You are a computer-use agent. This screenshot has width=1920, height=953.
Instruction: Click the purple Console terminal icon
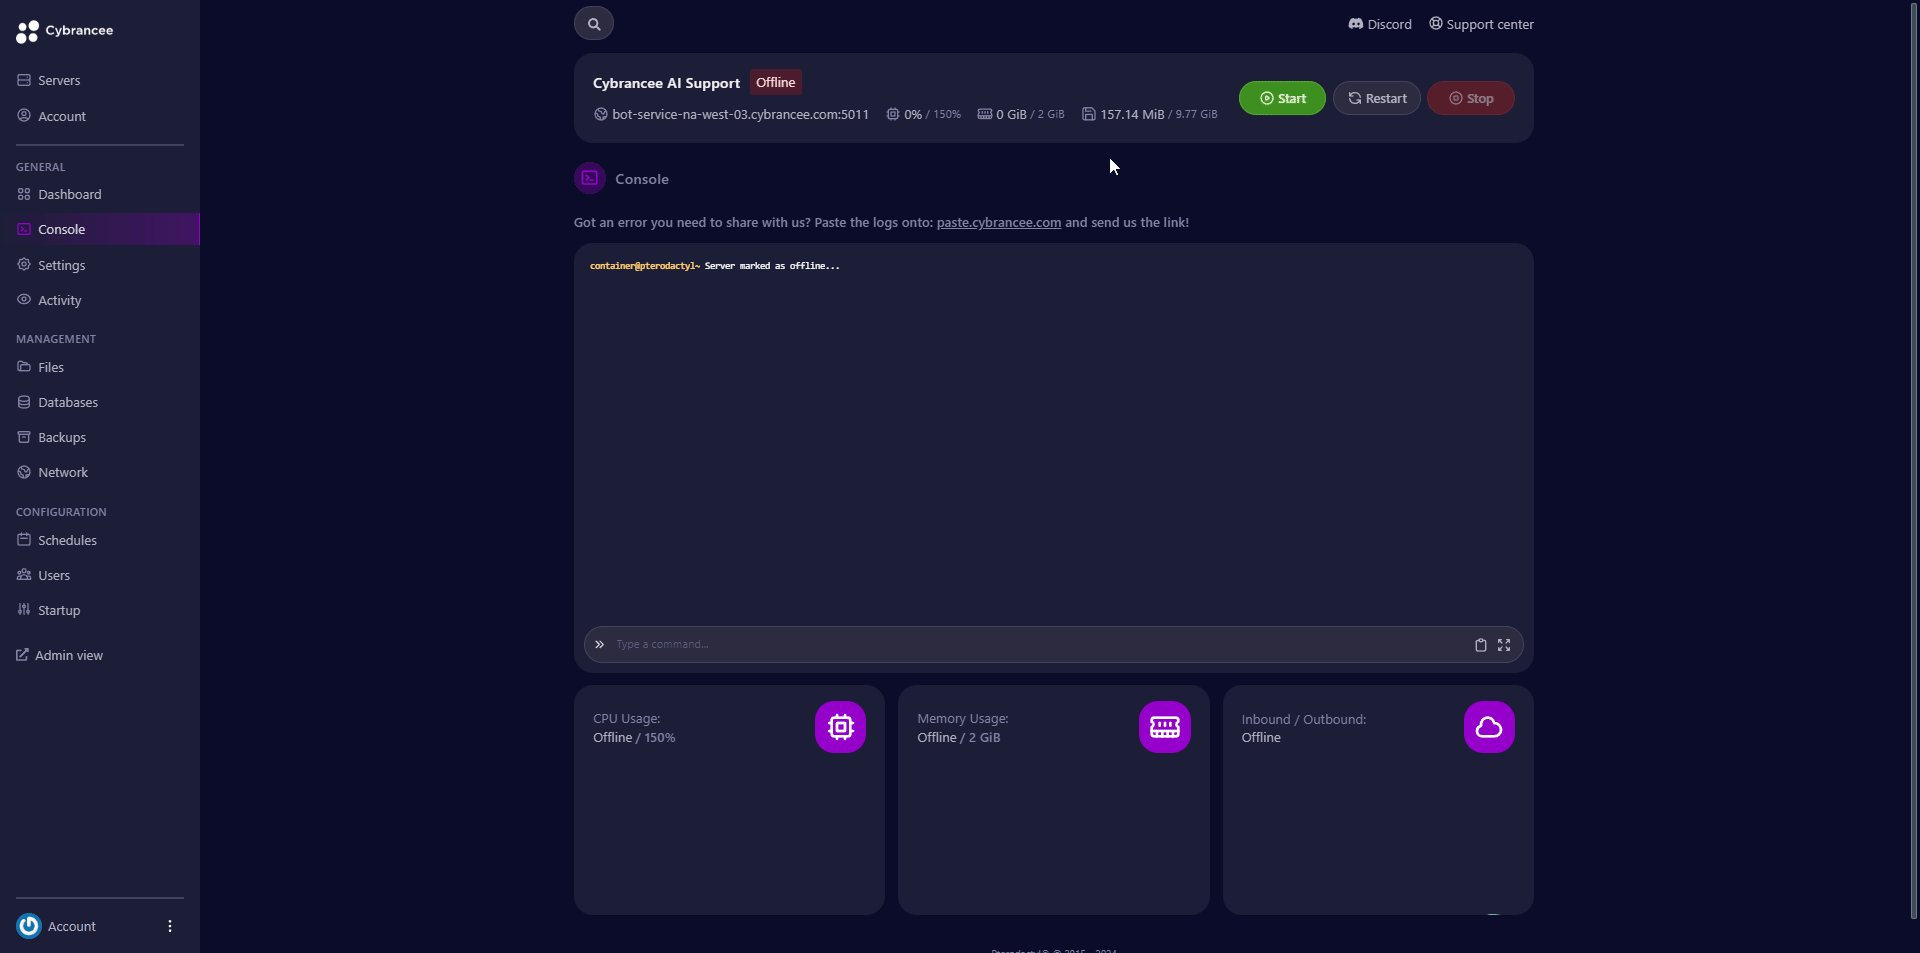(x=590, y=178)
